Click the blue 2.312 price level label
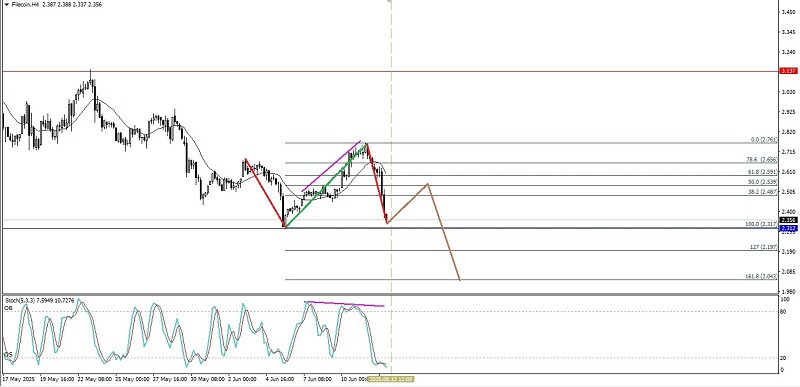Image resolution: width=800 pixels, height=387 pixels. pos(789,228)
